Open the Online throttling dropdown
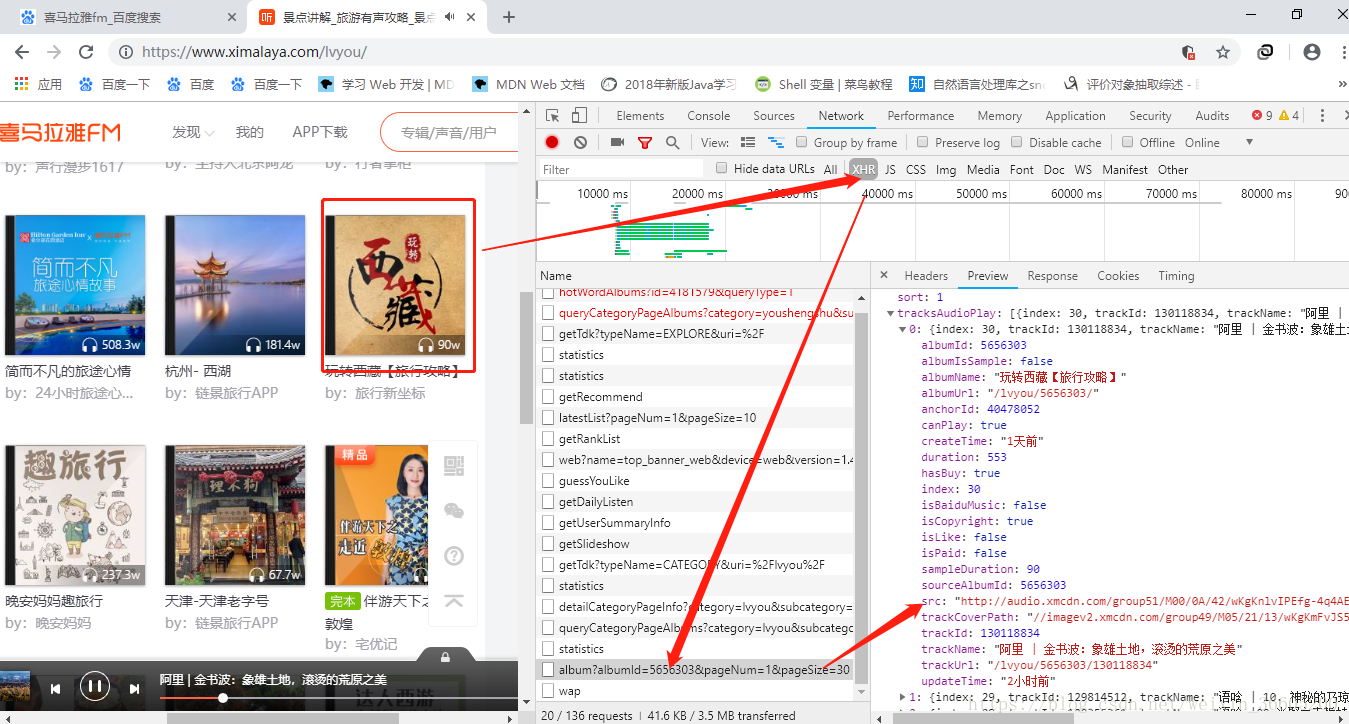This screenshot has width=1349, height=724. tap(1218, 143)
